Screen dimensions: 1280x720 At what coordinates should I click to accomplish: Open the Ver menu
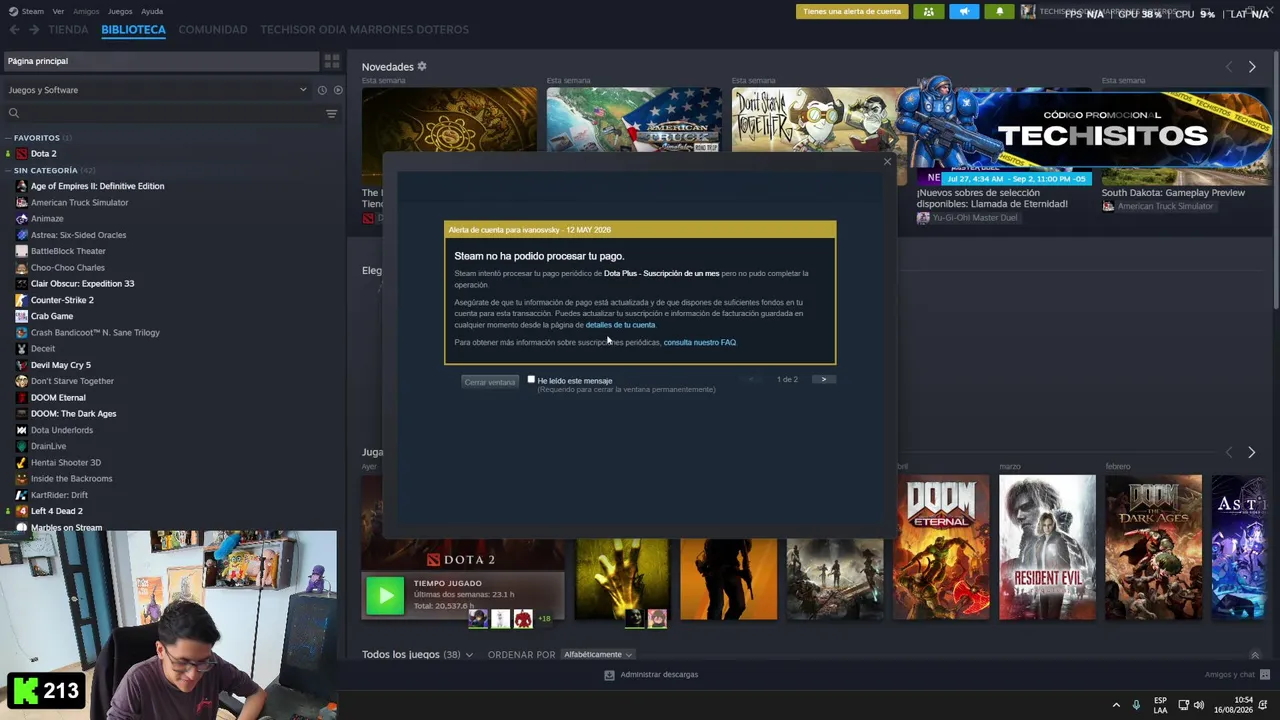click(59, 12)
